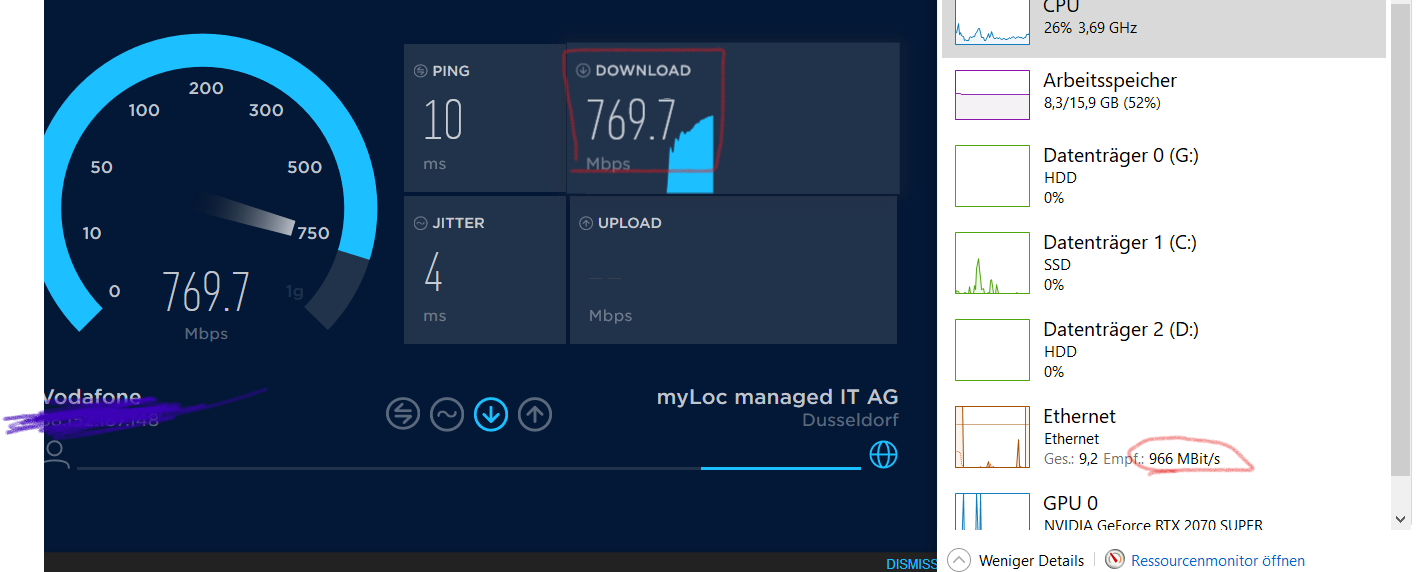The image size is (1422, 572).
Task: Click the 966 MBit/s Ethernet receive value
Action: point(1185,459)
